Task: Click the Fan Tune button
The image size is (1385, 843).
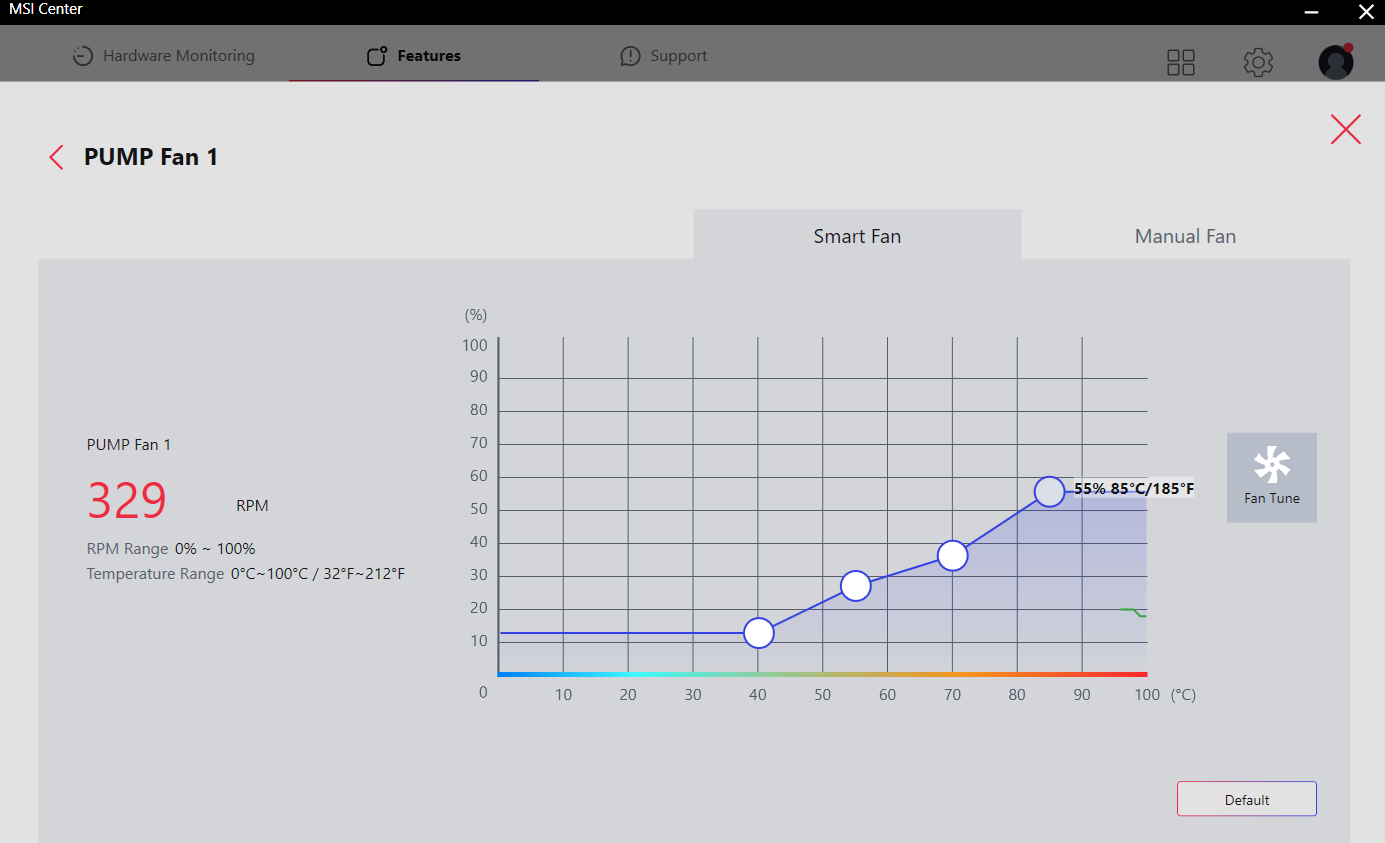Action: point(1272,477)
